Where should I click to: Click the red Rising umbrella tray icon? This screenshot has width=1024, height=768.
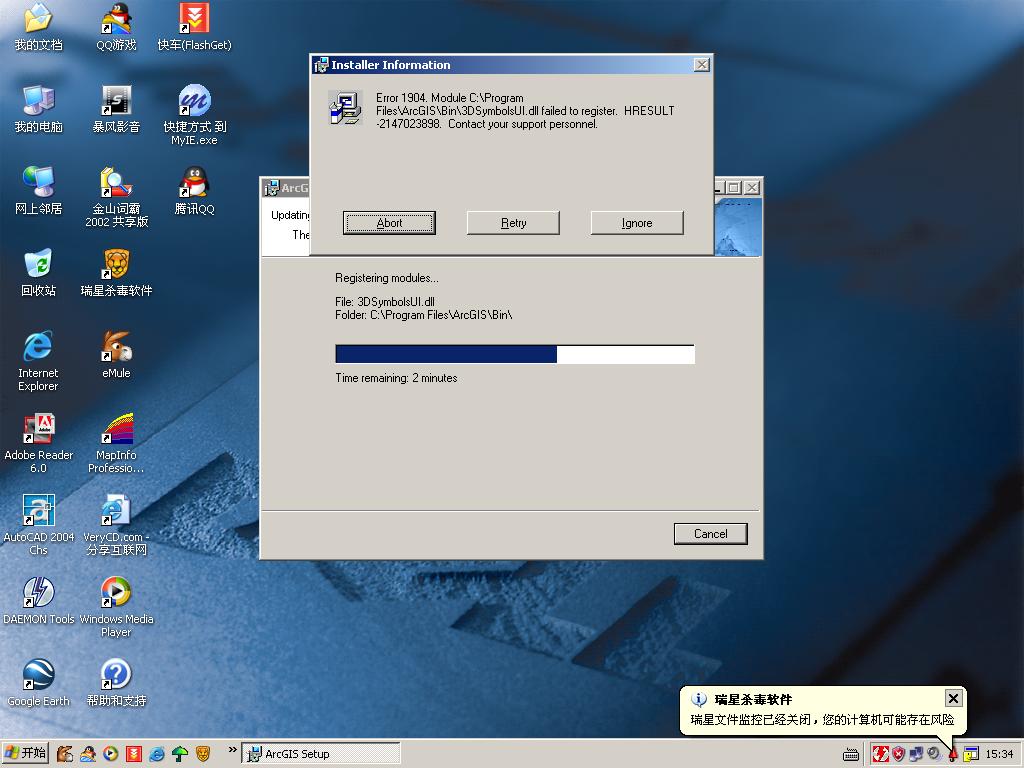tap(952, 755)
